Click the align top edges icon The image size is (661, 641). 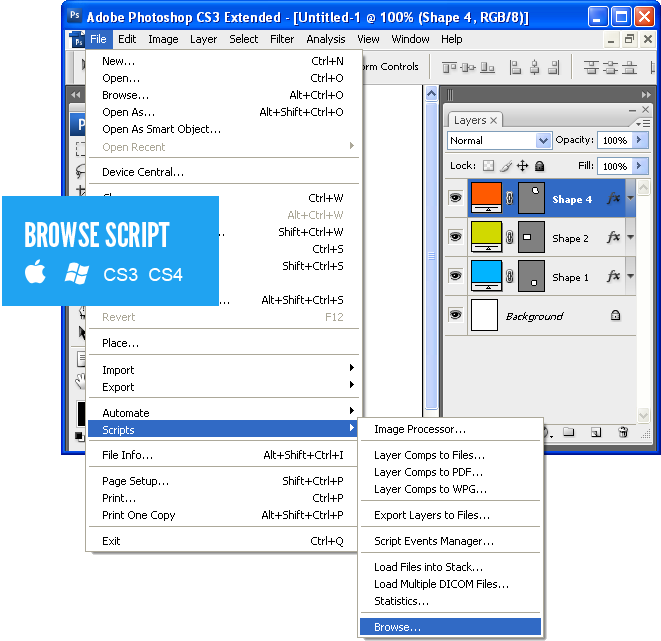tap(449, 67)
